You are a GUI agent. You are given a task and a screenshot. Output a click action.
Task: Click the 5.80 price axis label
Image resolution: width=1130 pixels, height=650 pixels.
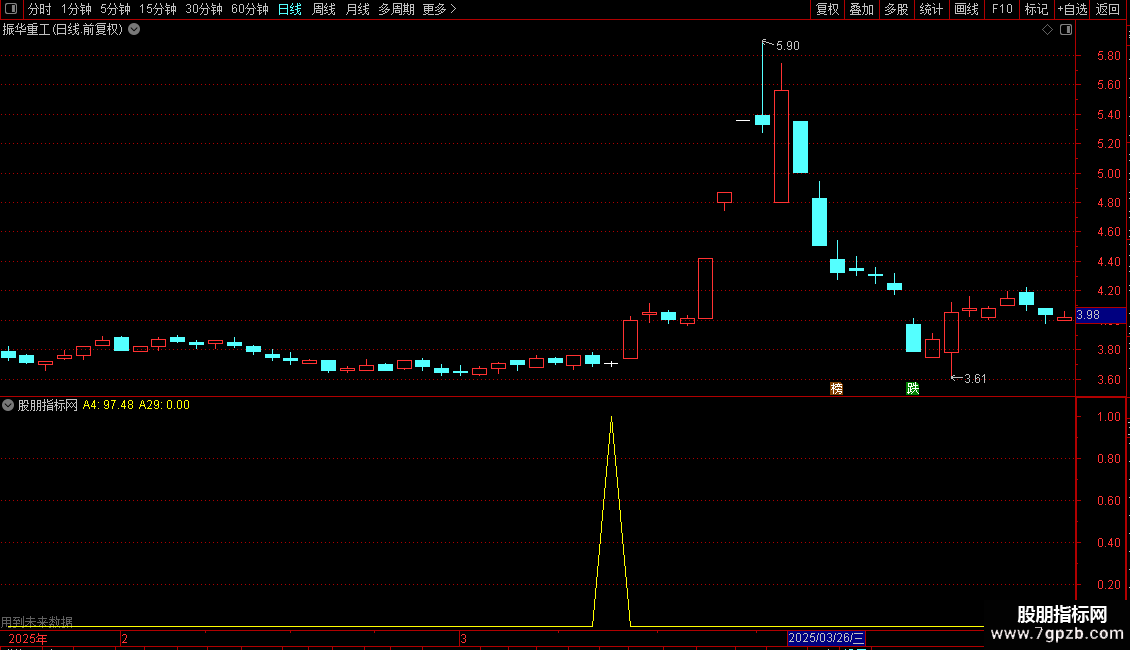pyautogui.click(x=1108, y=55)
